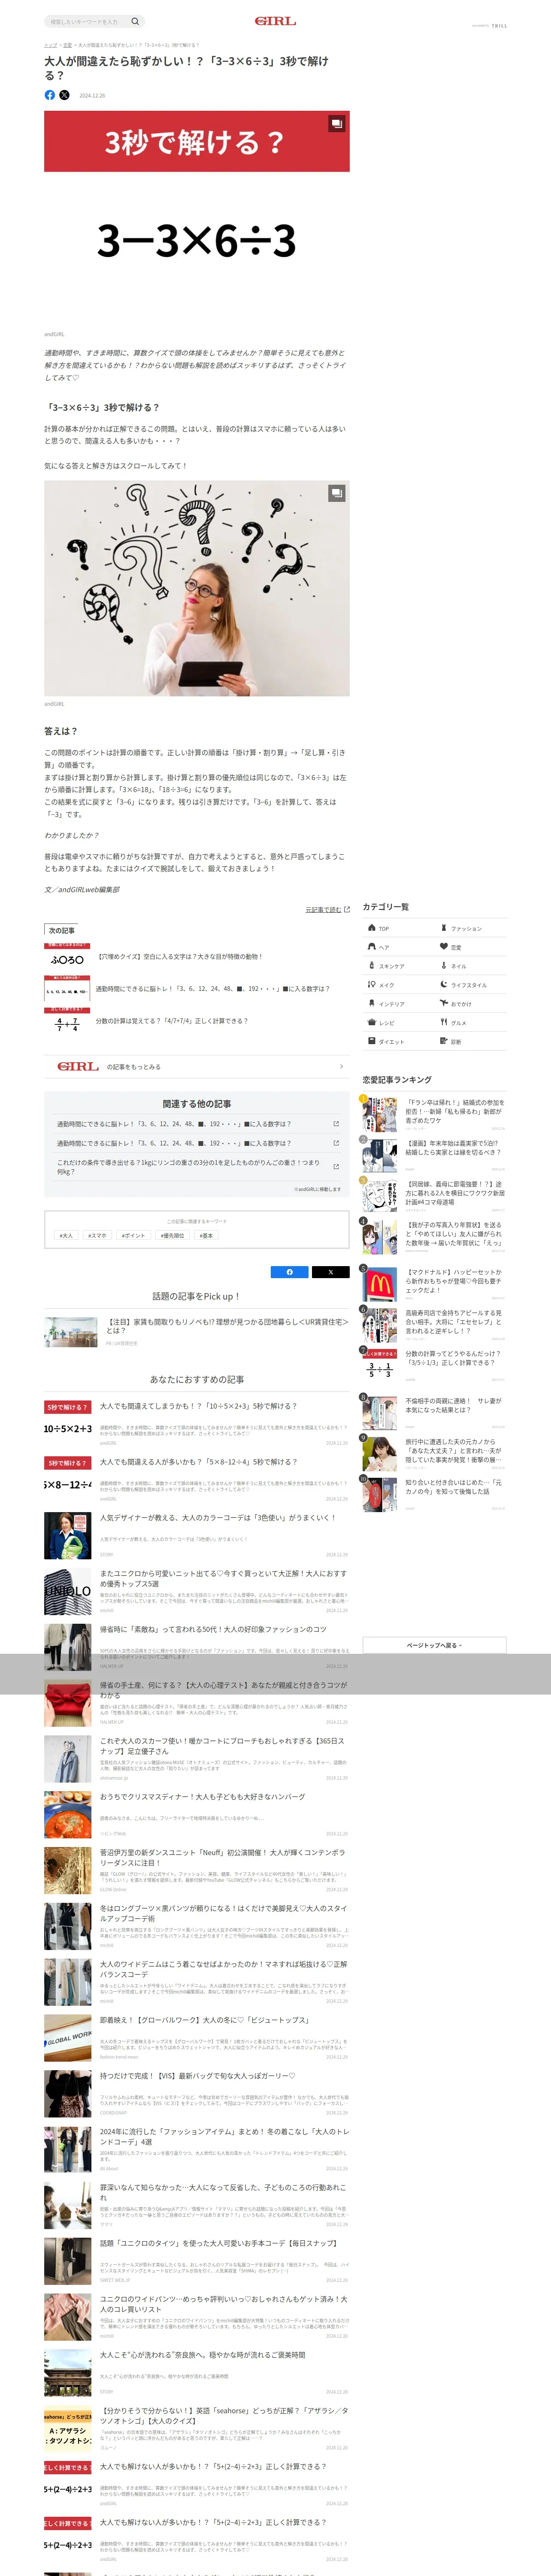This screenshot has height=2576, width=551.
Task: Open the andGIRL logo in the header
Action: pos(275,21)
